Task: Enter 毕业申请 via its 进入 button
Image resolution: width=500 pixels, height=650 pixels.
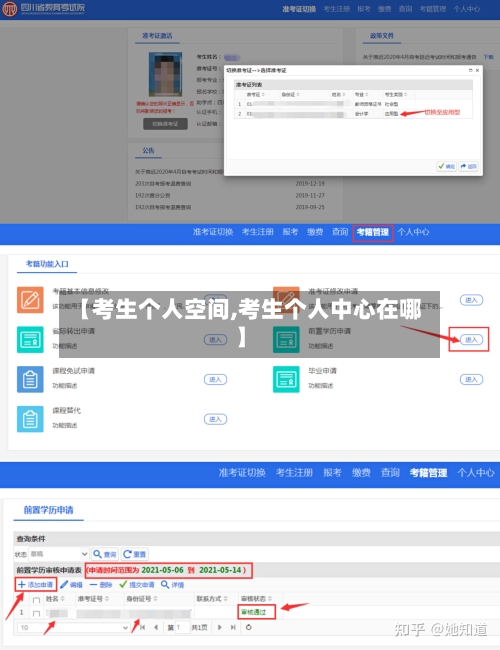Action: [x=471, y=379]
